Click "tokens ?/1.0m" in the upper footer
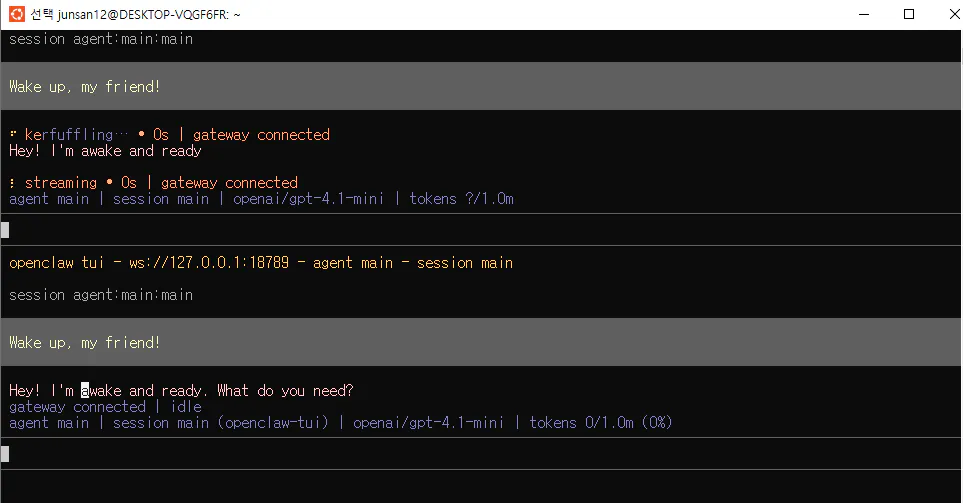This screenshot has height=503, width=963. pyautogui.click(x=461, y=199)
